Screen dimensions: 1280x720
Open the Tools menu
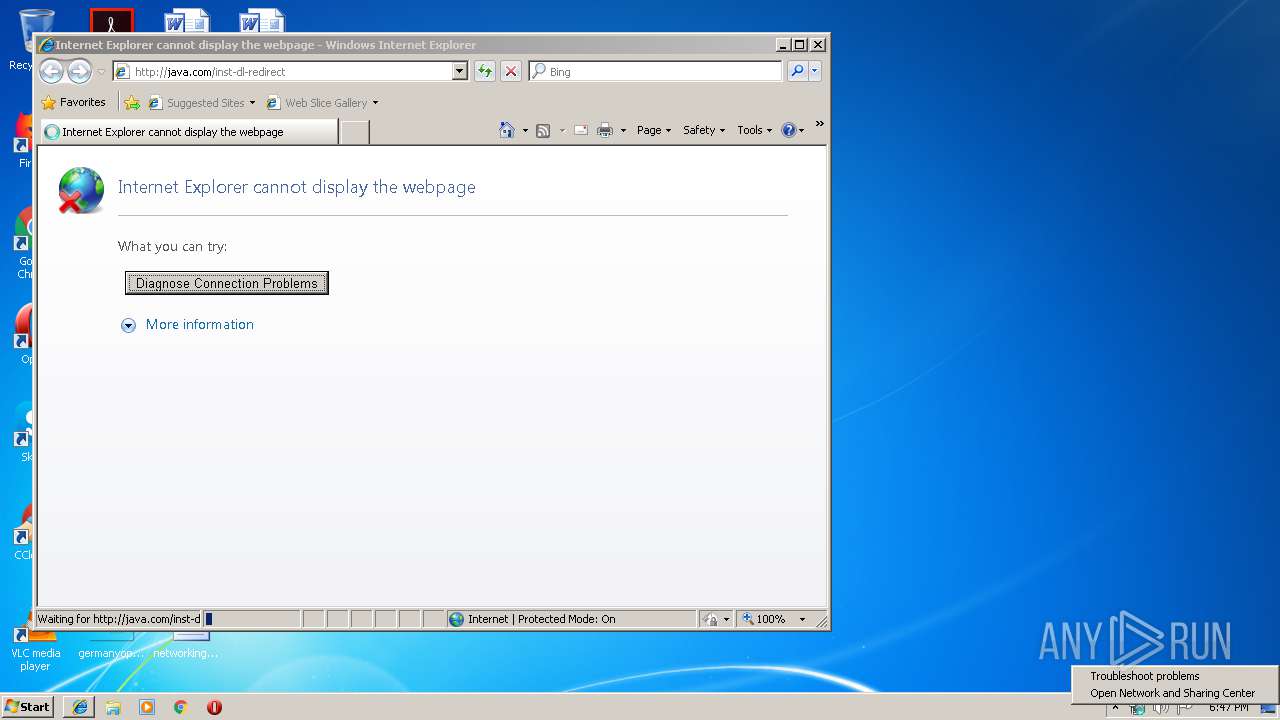(755, 130)
